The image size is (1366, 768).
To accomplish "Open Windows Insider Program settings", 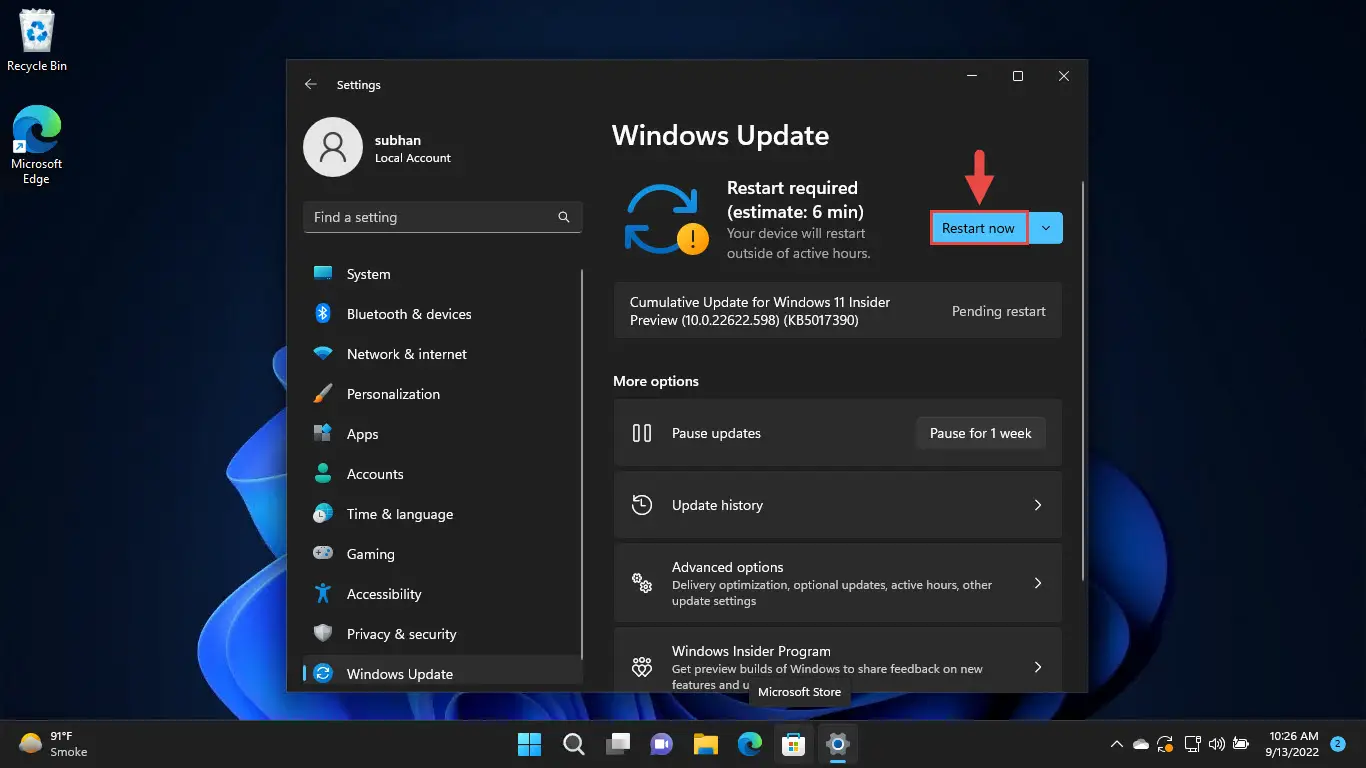I will 837,659.
